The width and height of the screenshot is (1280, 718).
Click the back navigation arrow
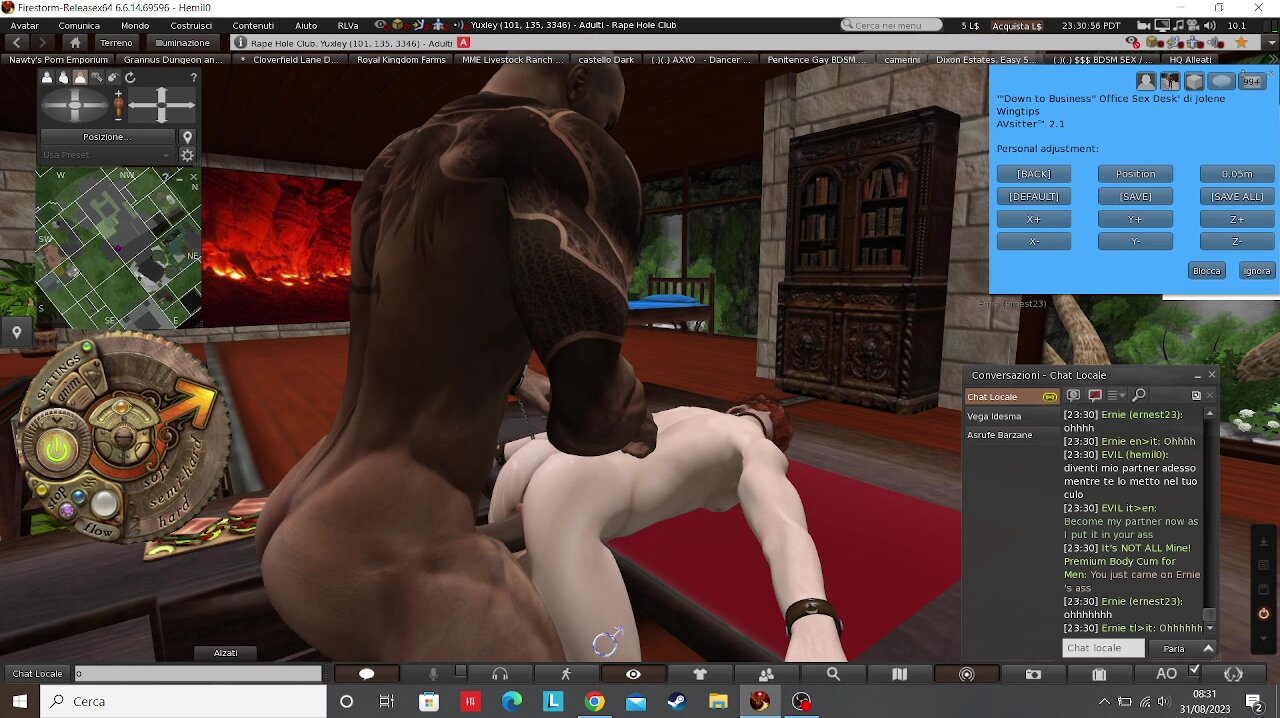(17, 43)
